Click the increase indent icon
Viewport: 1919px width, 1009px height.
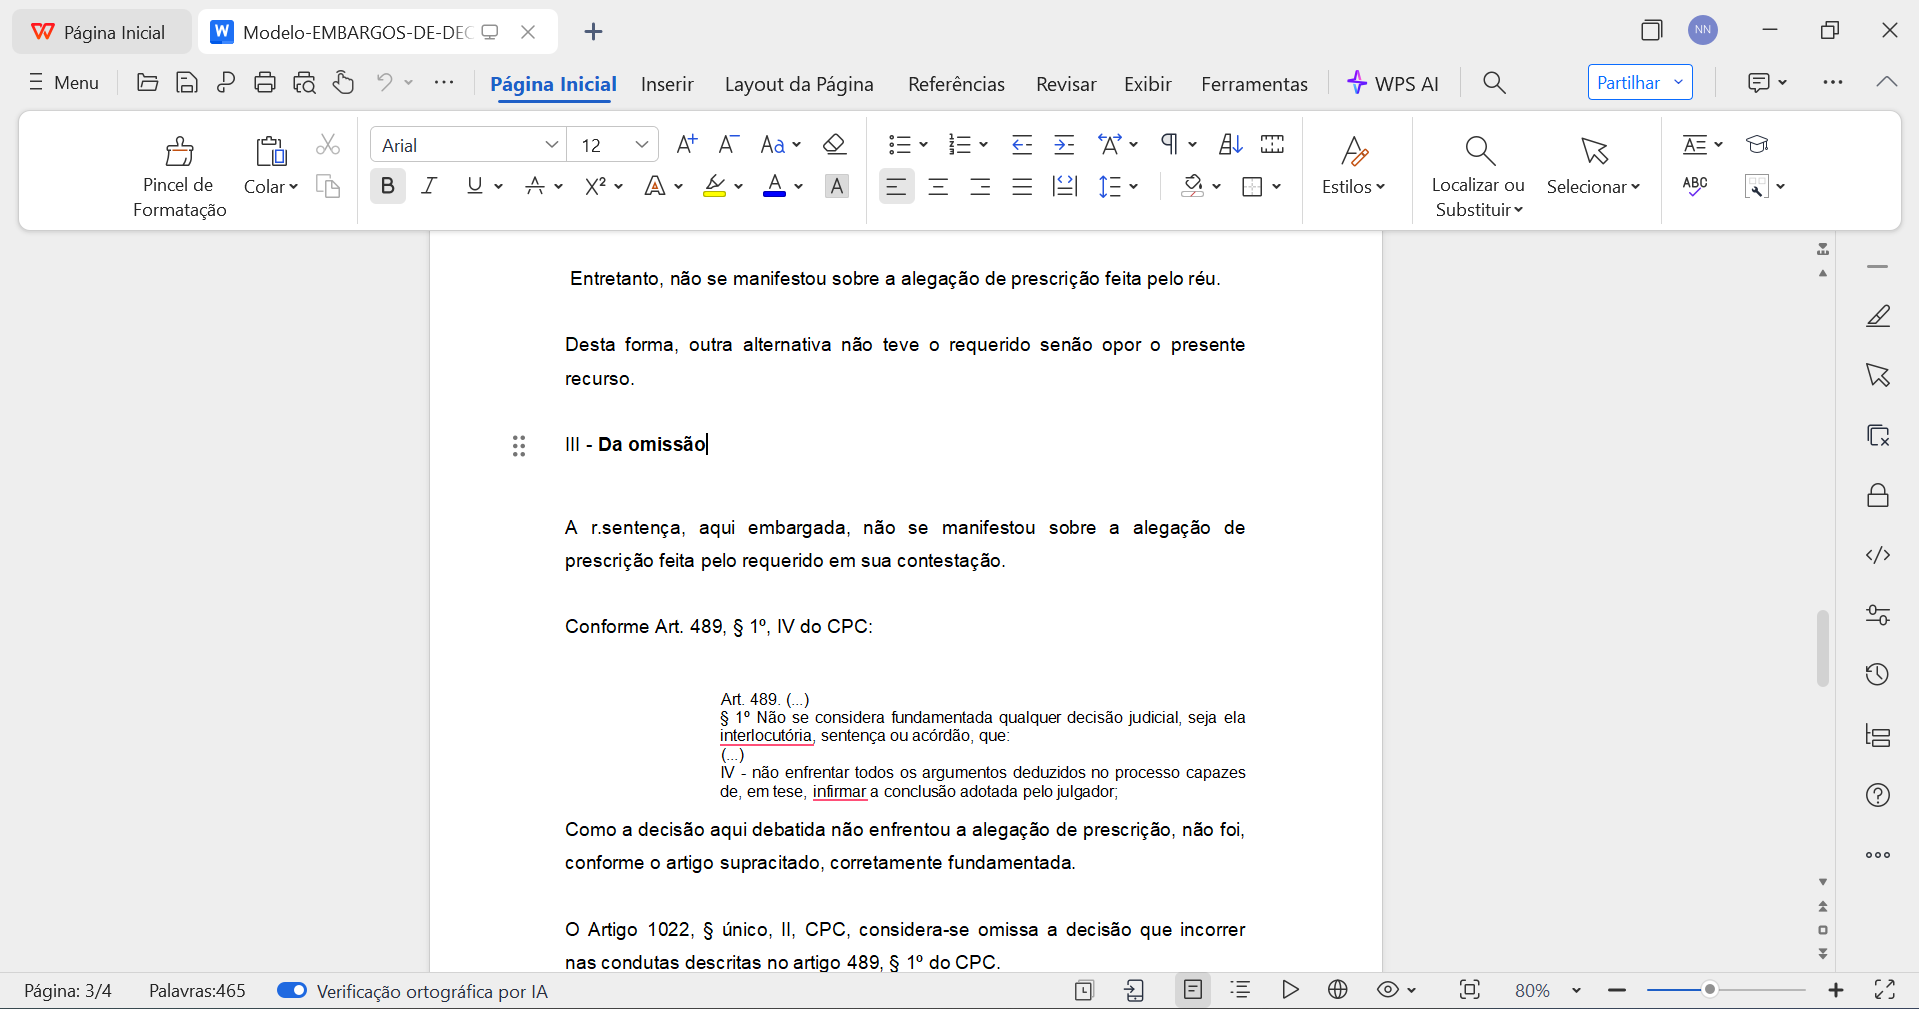[1064, 145]
